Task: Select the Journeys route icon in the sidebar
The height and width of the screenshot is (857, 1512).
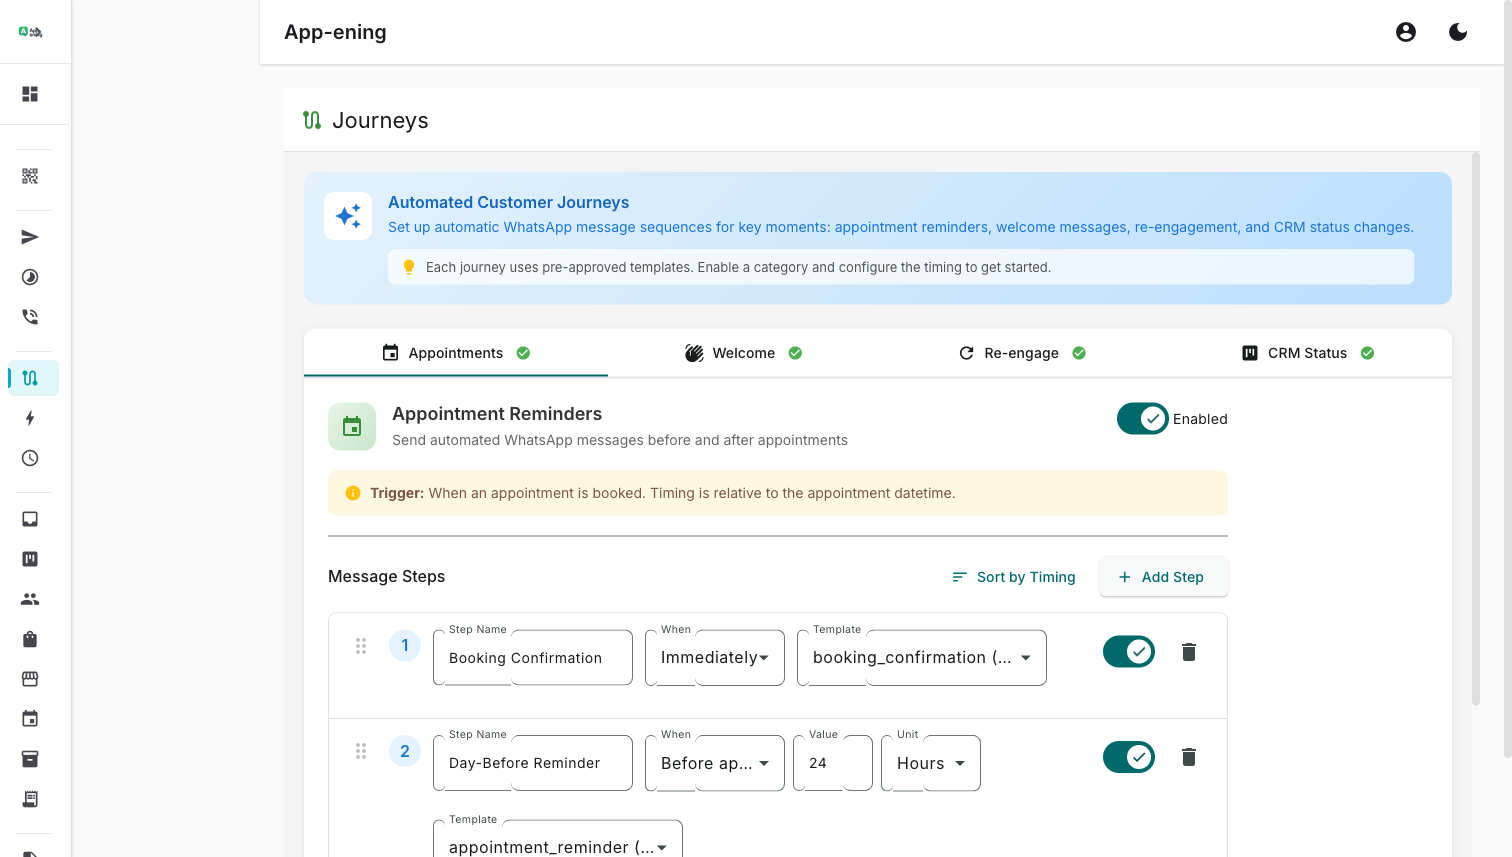Action: (x=30, y=377)
